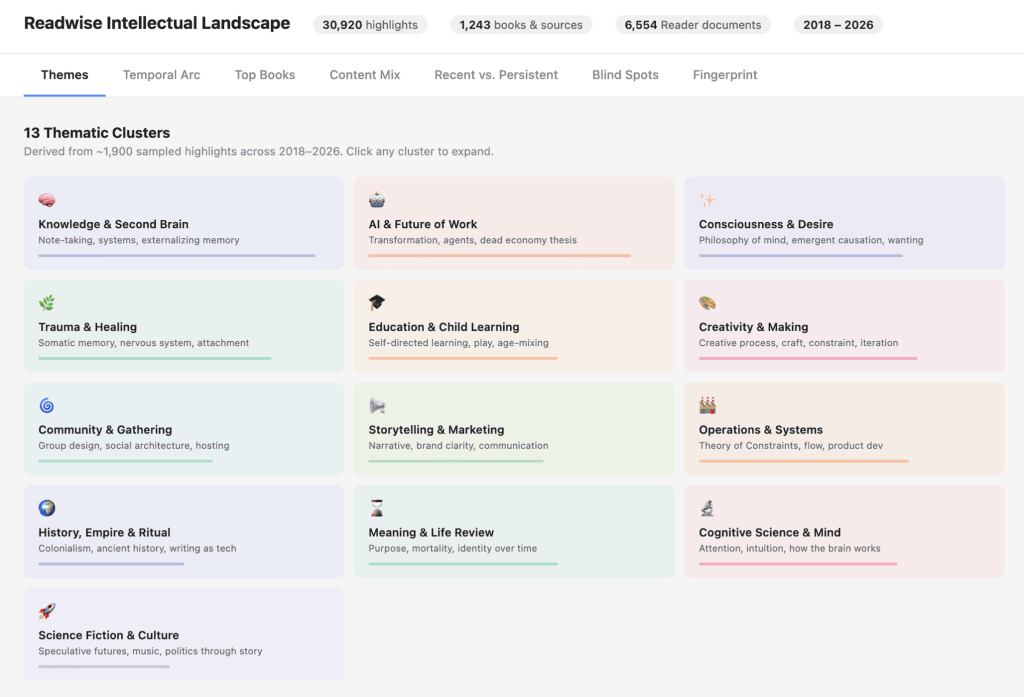Switch to the Temporal Arc tab

click(x=161, y=75)
